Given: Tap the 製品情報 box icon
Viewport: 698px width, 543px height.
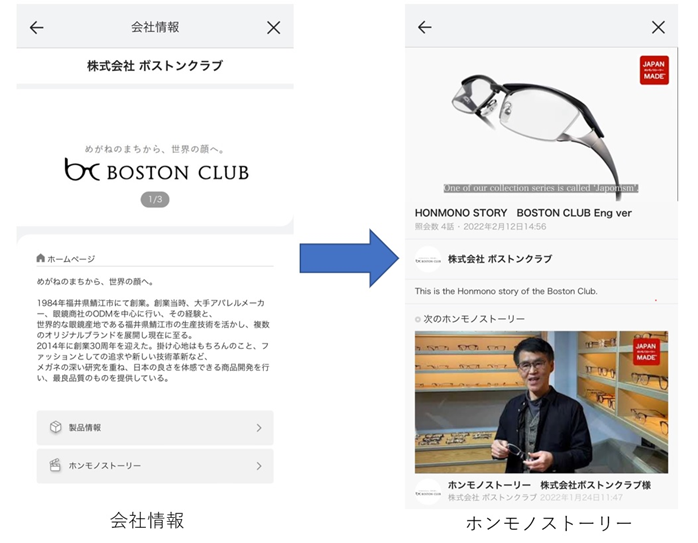Looking at the screenshot, I should tap(56, 427).
